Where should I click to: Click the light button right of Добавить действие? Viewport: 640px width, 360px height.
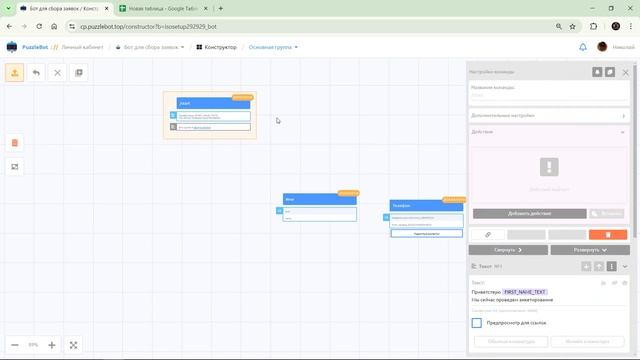tap(607, 213)
